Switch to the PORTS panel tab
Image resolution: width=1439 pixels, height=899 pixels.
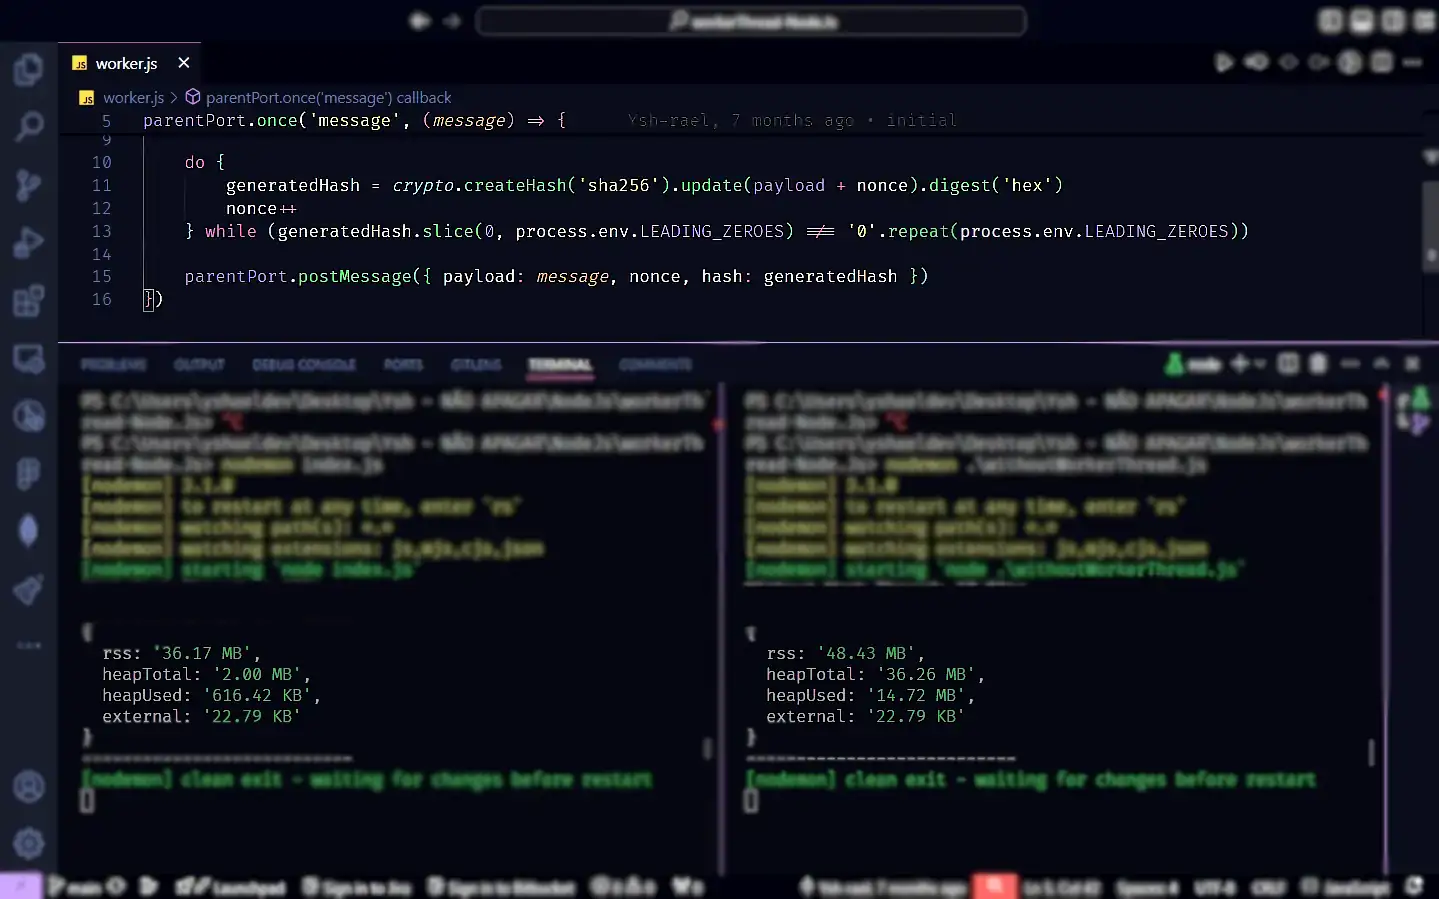tap(403, 365)
